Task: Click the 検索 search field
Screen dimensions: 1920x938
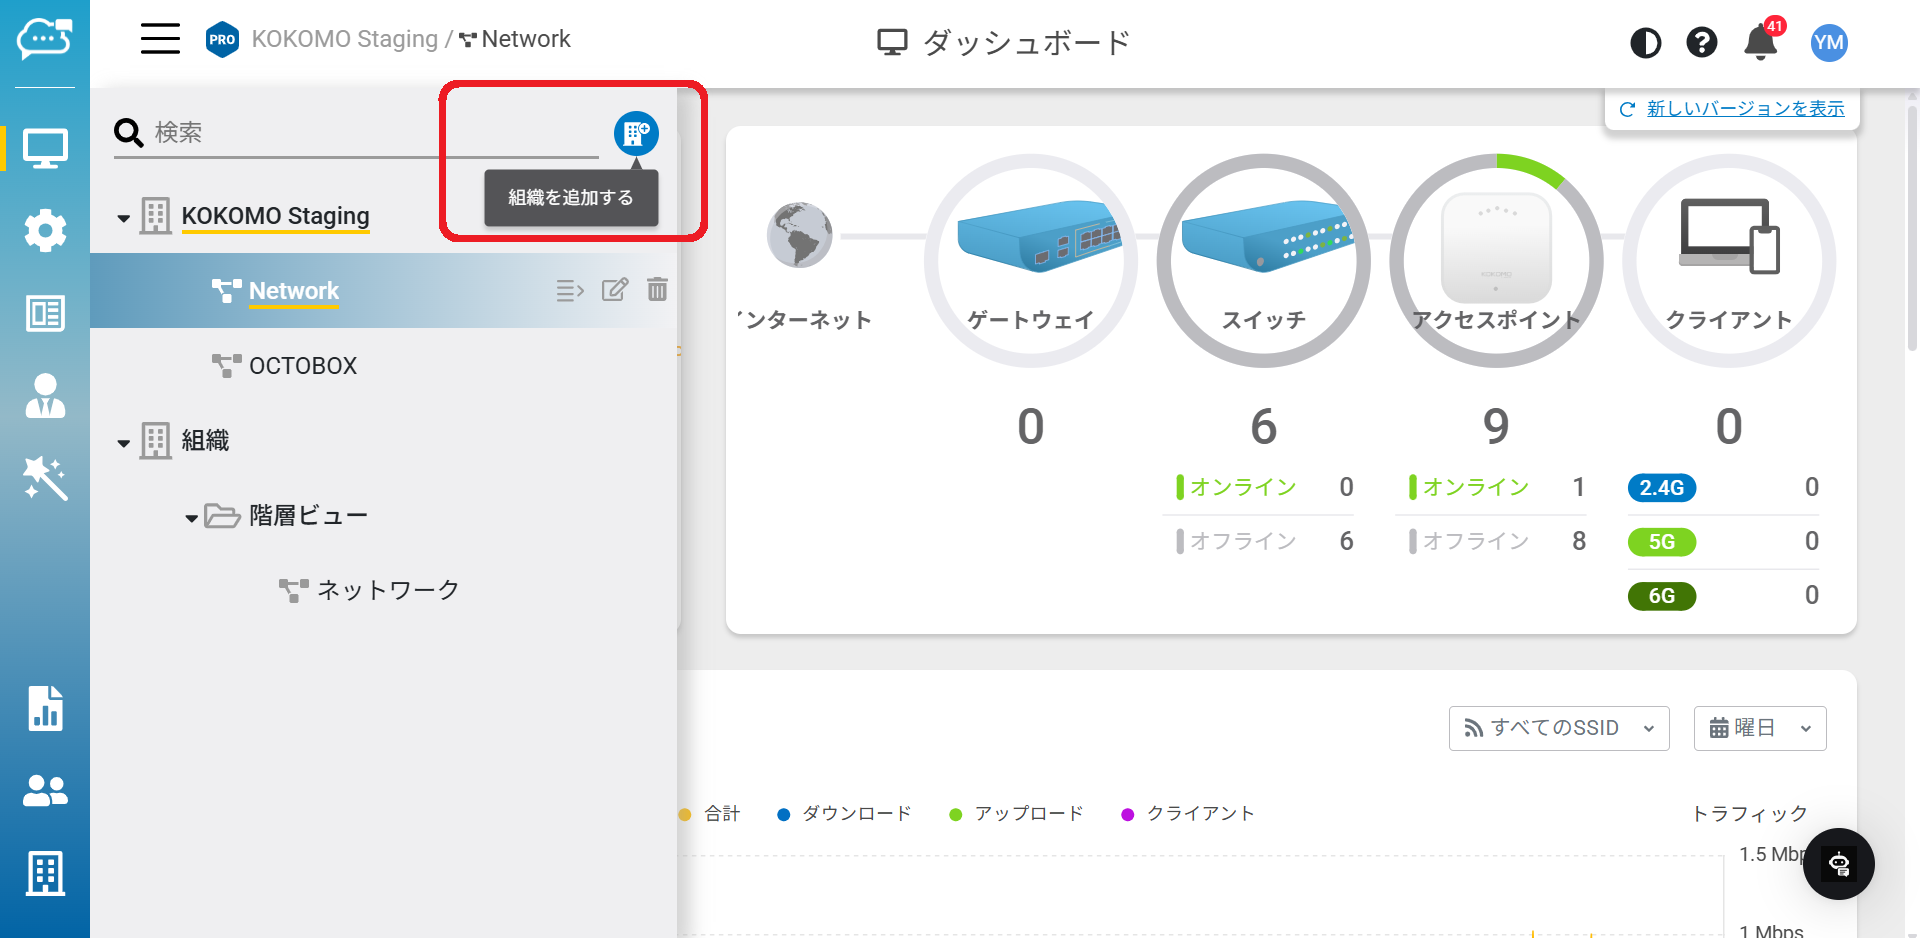Action: [x=370, y=133]
